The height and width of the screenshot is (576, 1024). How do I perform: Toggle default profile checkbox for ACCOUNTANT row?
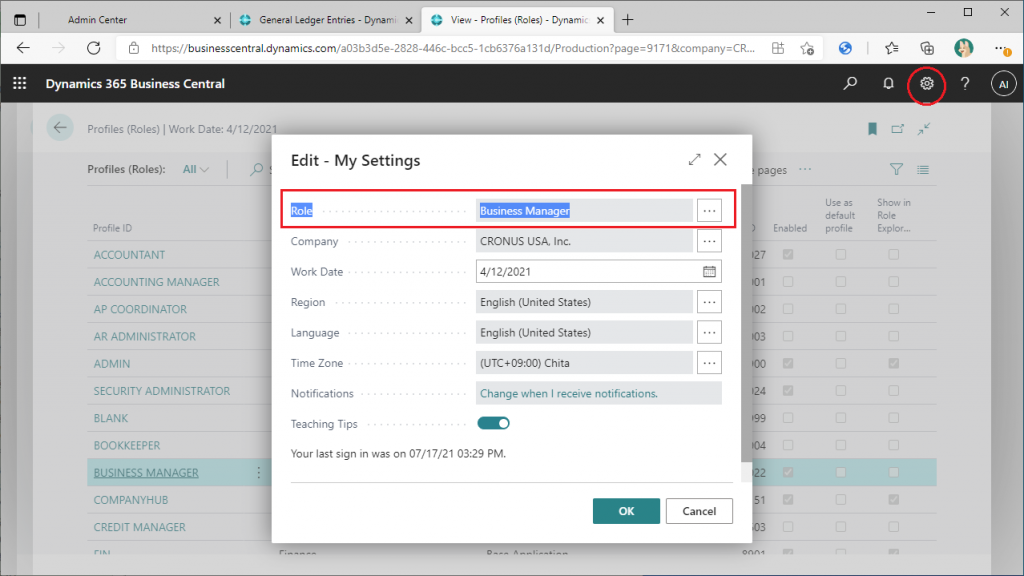[x=841, y=255]
